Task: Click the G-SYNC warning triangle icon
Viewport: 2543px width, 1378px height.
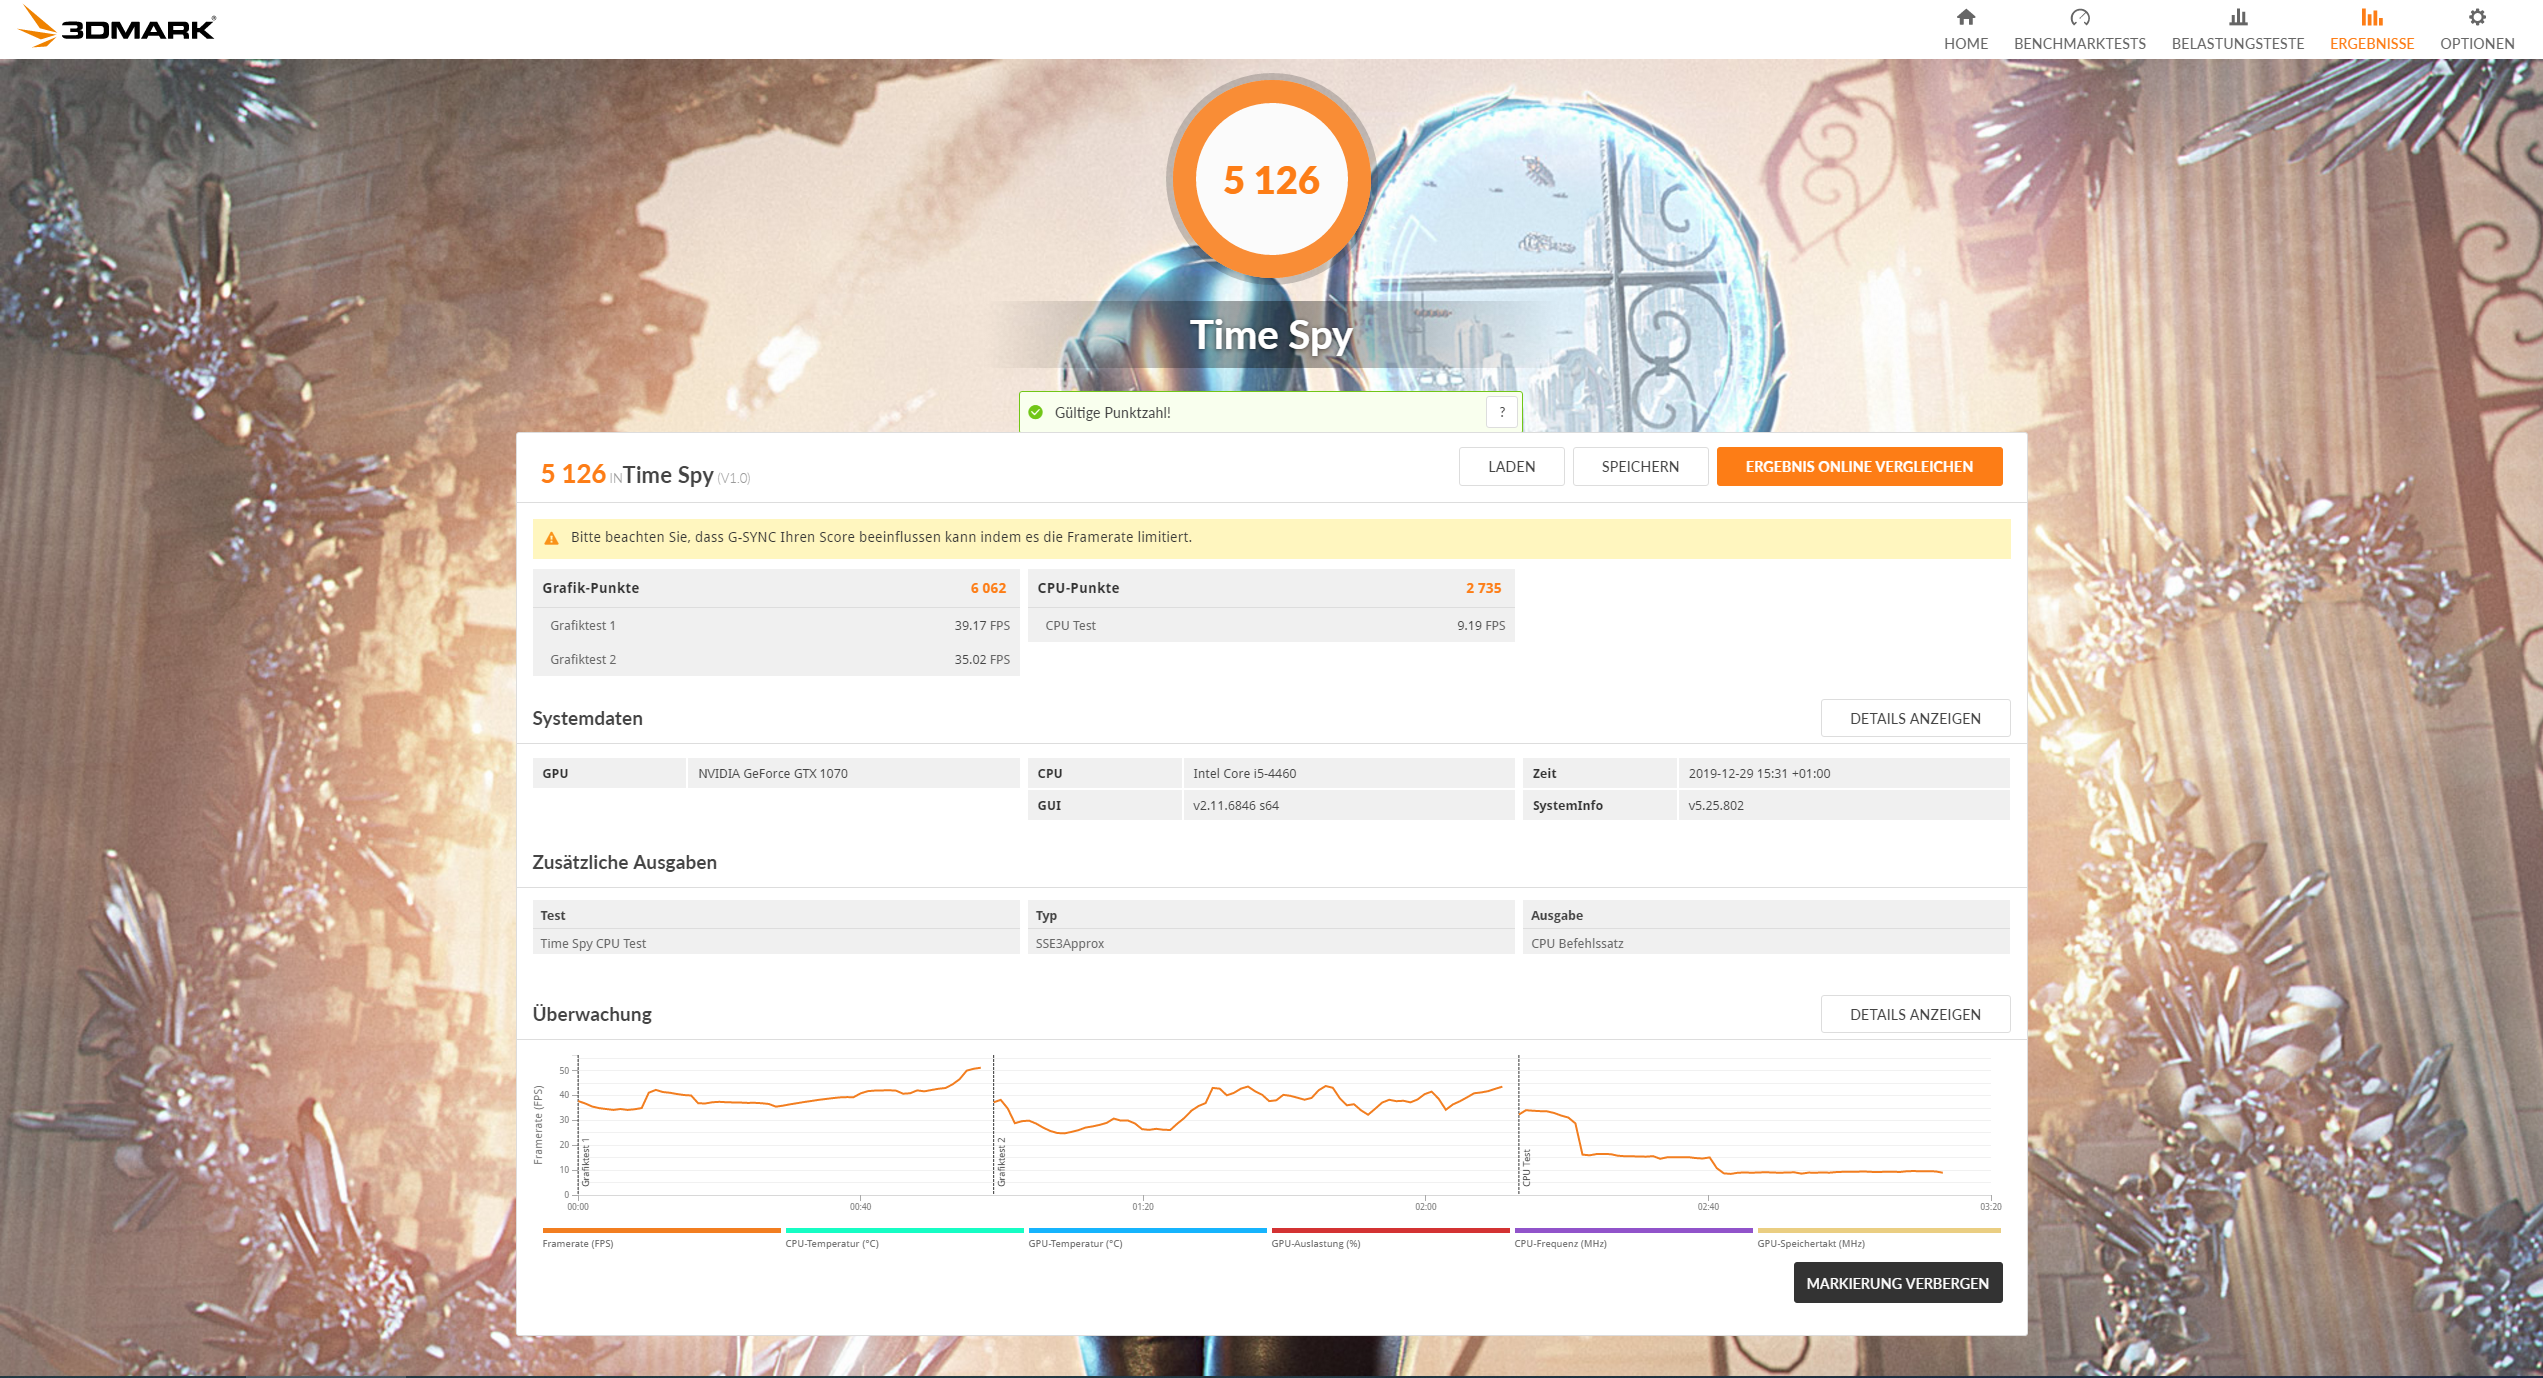Action: (x=551, y=538)
